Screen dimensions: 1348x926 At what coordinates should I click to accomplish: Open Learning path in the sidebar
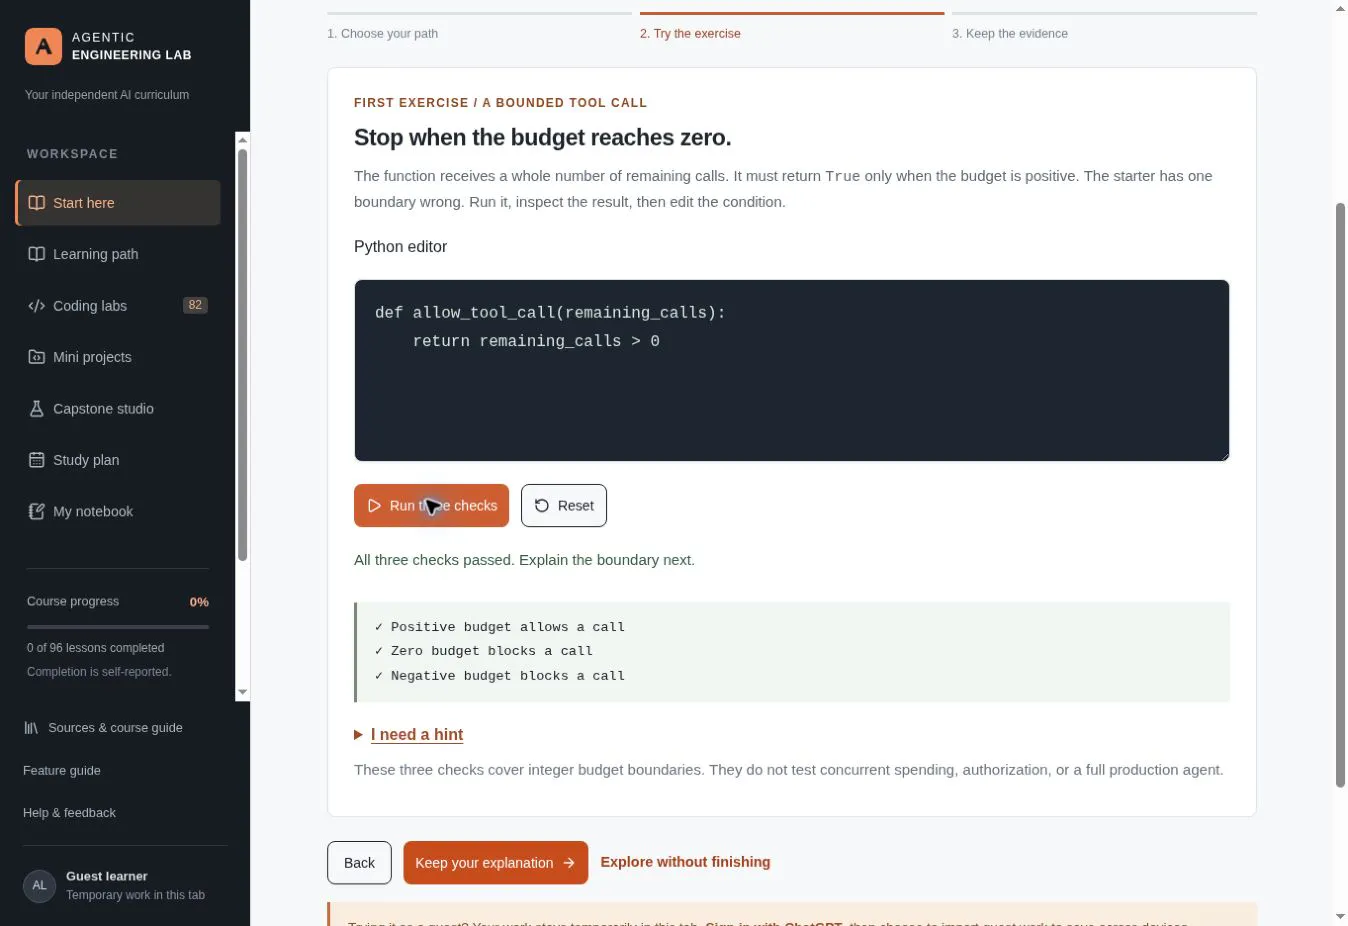point(118,254)
